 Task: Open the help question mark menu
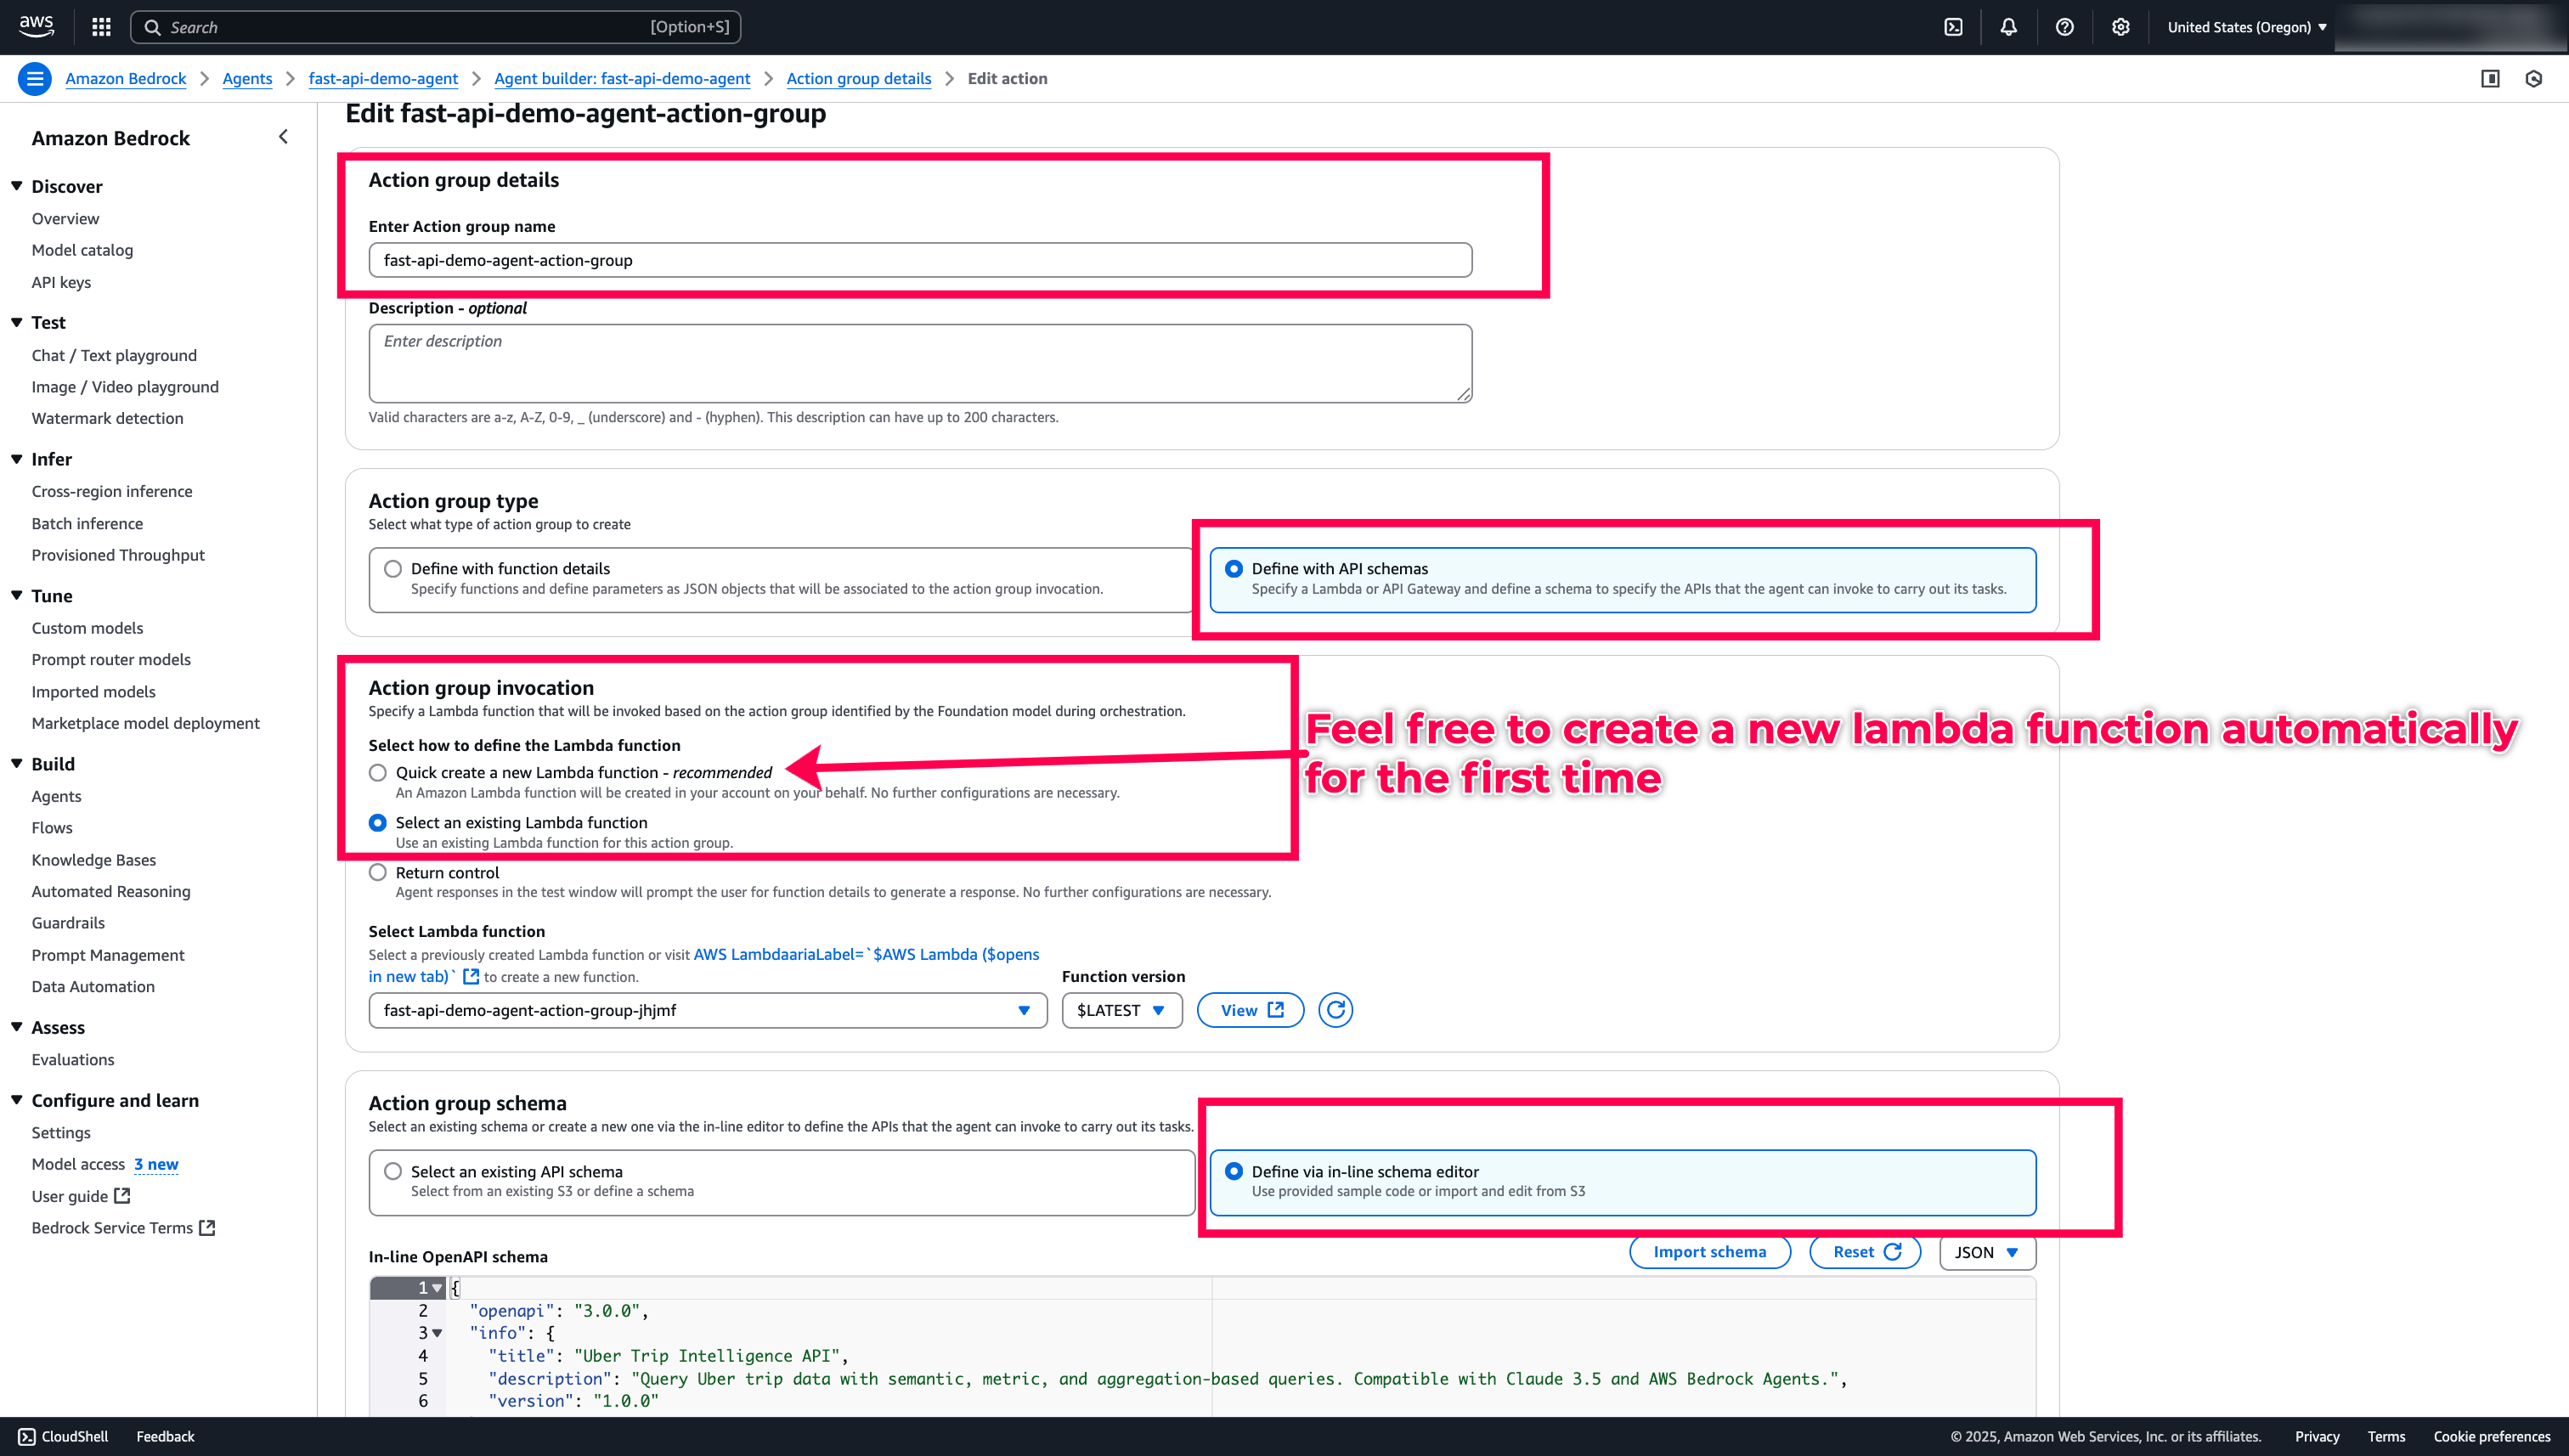coord(2064,27)
